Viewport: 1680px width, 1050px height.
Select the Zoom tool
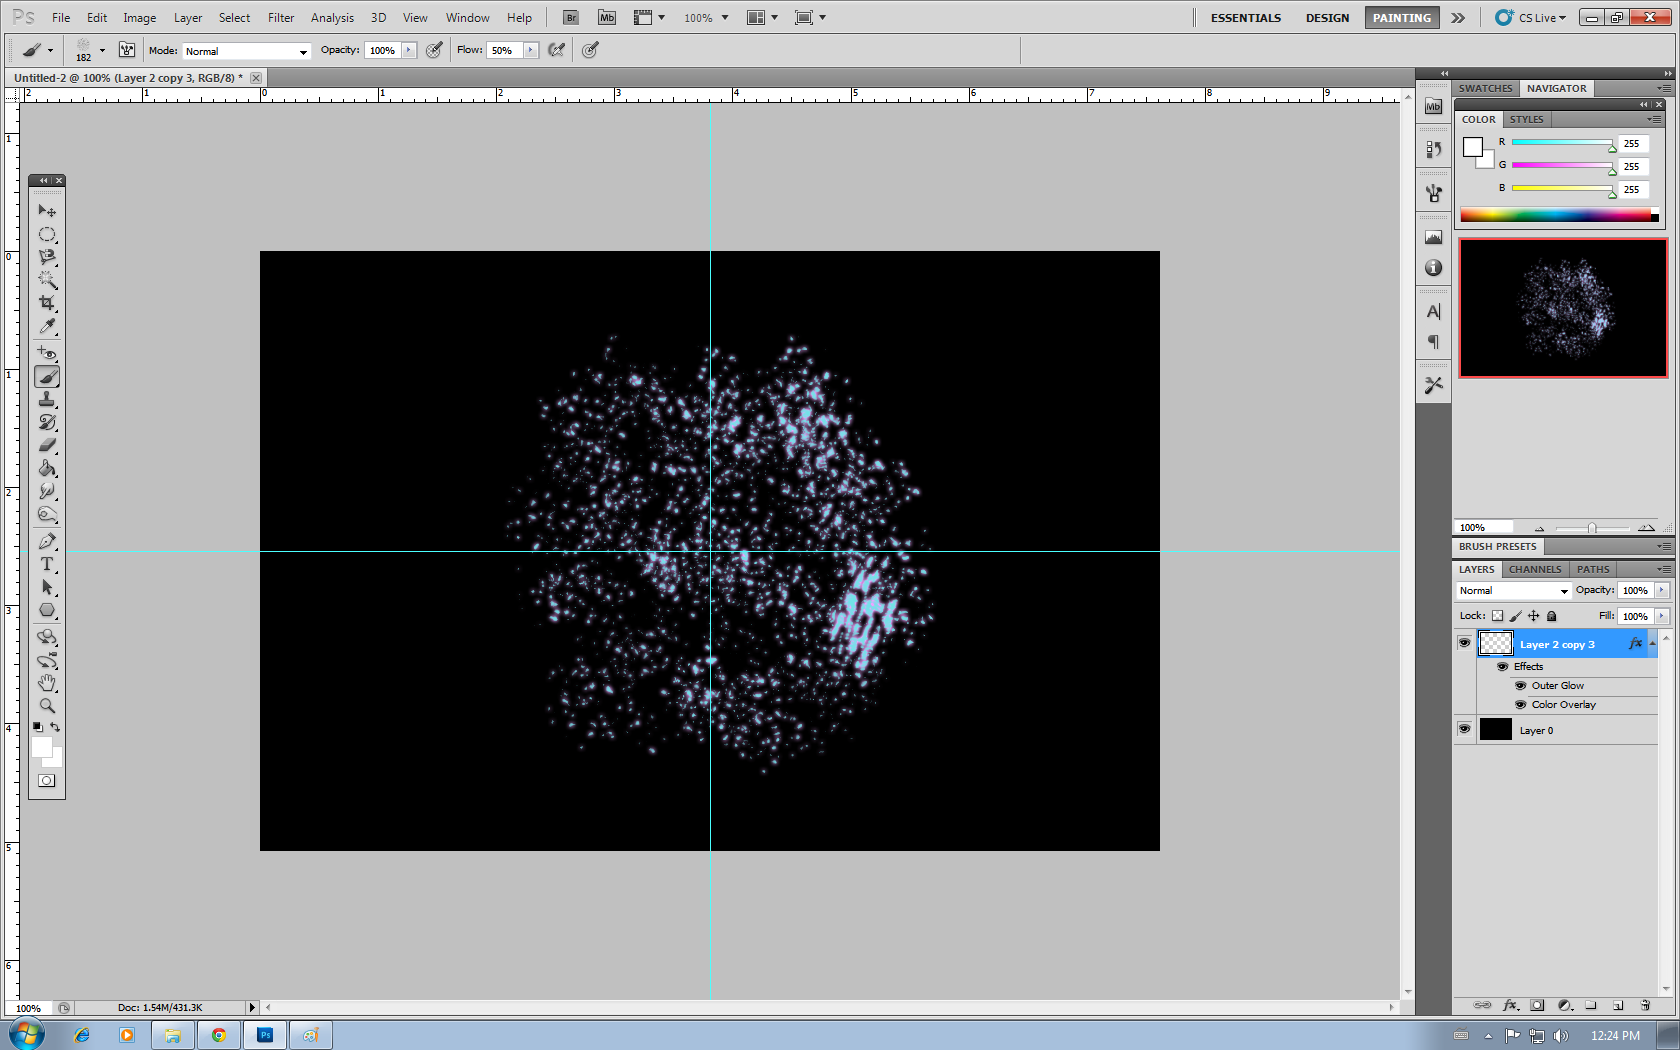coord(47,706)
